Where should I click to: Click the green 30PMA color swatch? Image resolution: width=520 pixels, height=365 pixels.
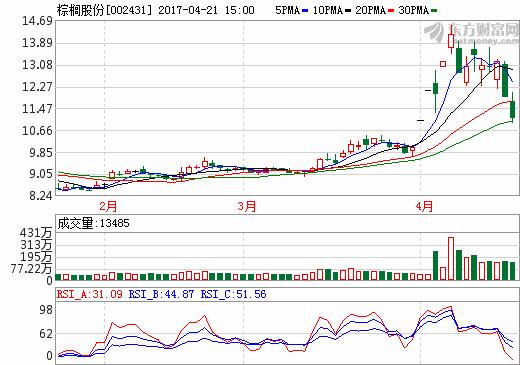click(434, 11)
